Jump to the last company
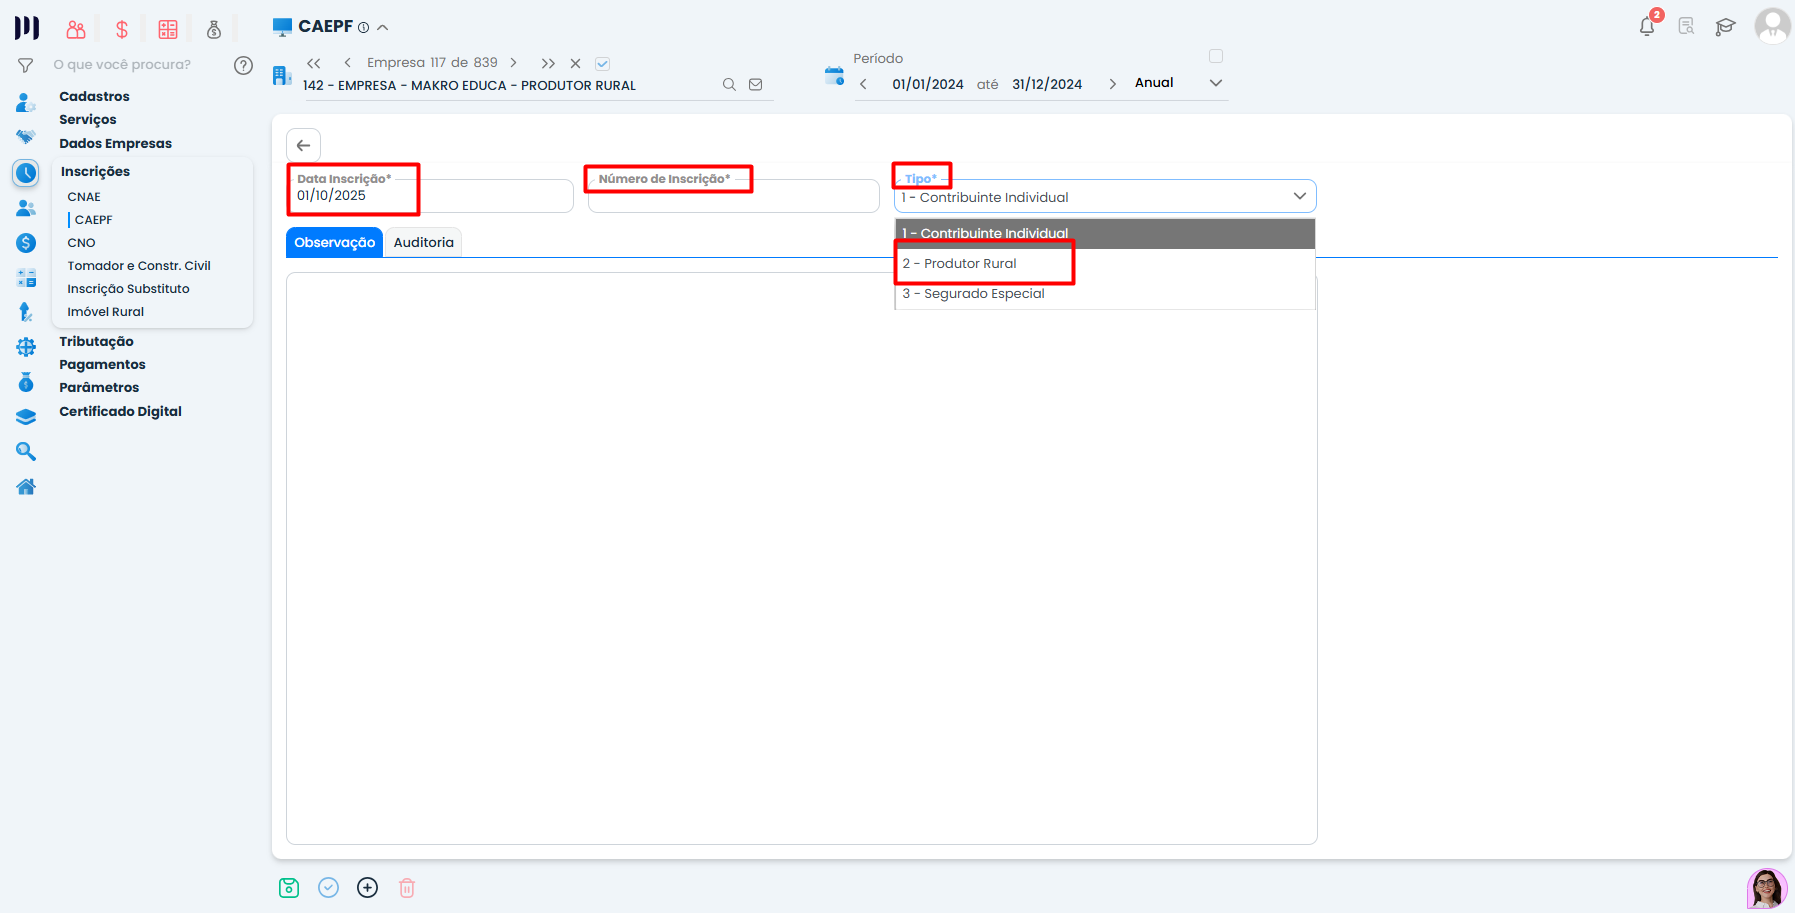The image size is (1795, 913). pos(548,63)
